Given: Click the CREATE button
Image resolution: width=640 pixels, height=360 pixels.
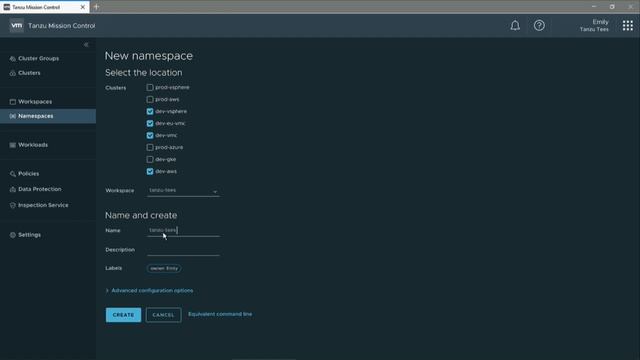Looking at the screenshot, I should pyautogui.click(x=123, y=315).
